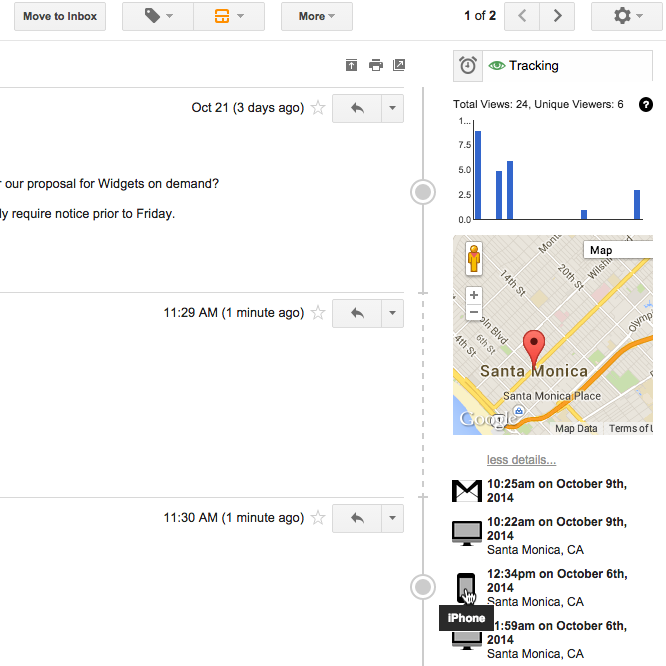666x666 pixels.
Task: Zoom in on the map
Action: click(474, 296)
